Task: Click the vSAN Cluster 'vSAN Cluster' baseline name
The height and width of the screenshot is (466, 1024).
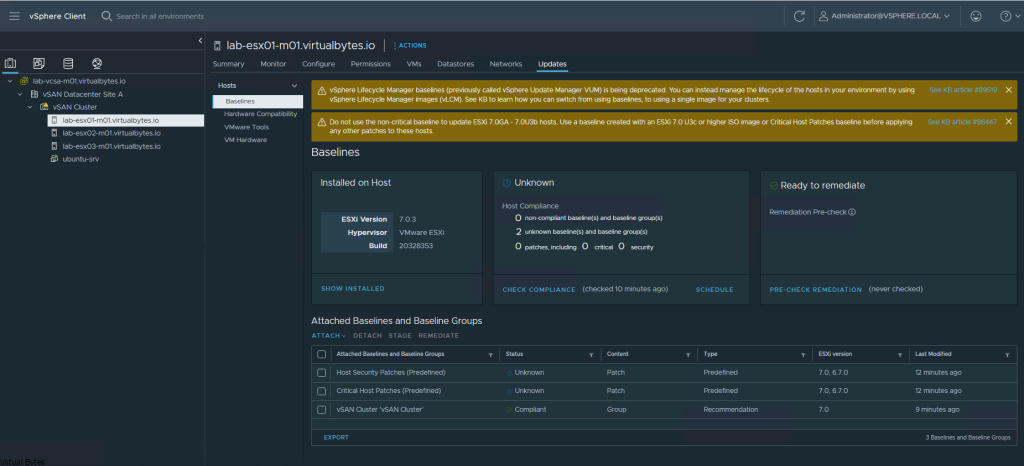Action: (380, 410)
